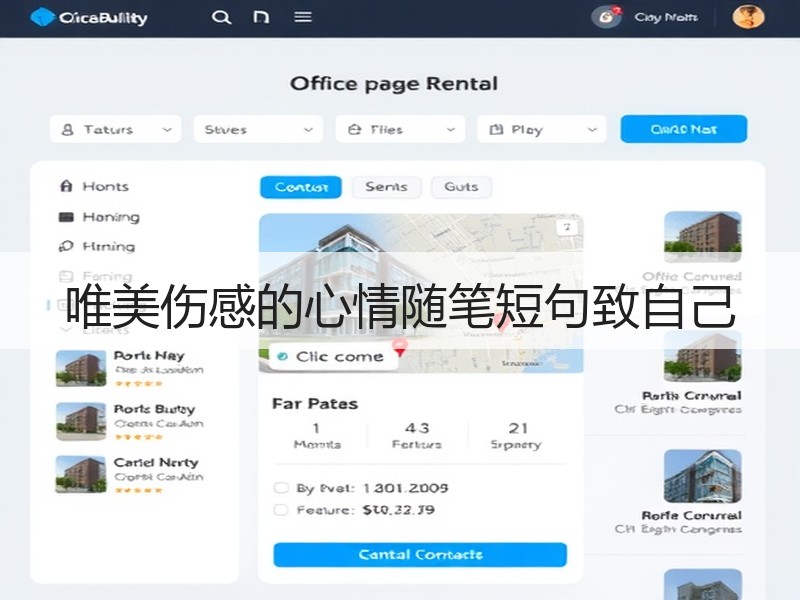Screen dimensions: 800x600
Task: Click the 43 Ferturs stat
Action: (417, 436)
